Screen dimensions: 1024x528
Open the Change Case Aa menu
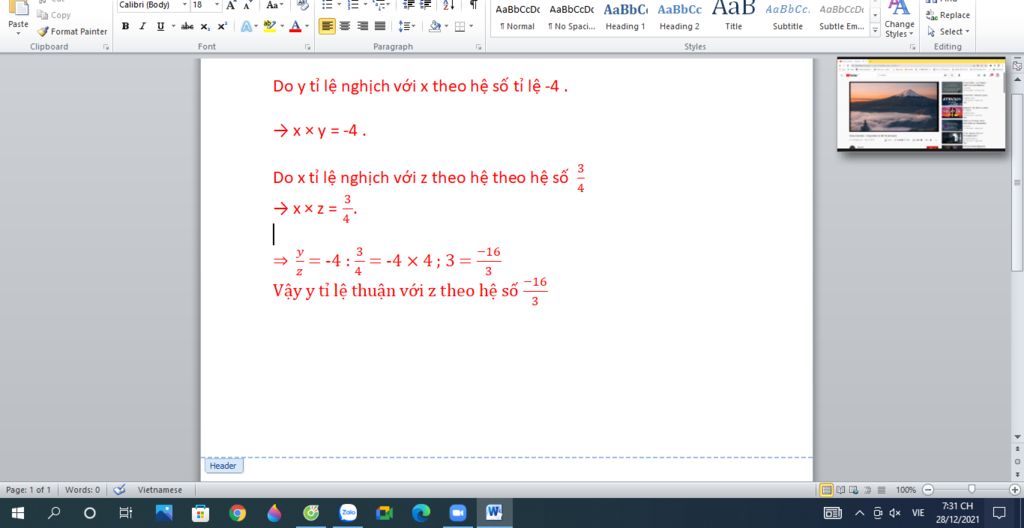click(274, 5)
